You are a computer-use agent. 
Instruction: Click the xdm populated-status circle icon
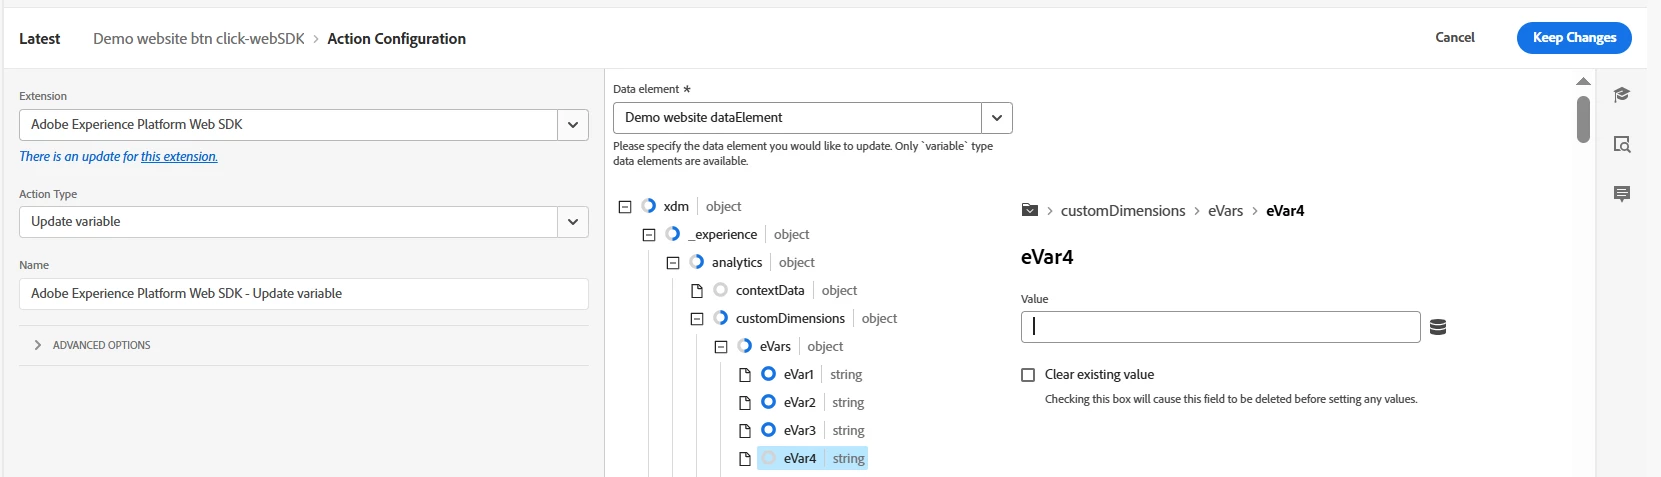pyautogui.click(x=649, y=205)
